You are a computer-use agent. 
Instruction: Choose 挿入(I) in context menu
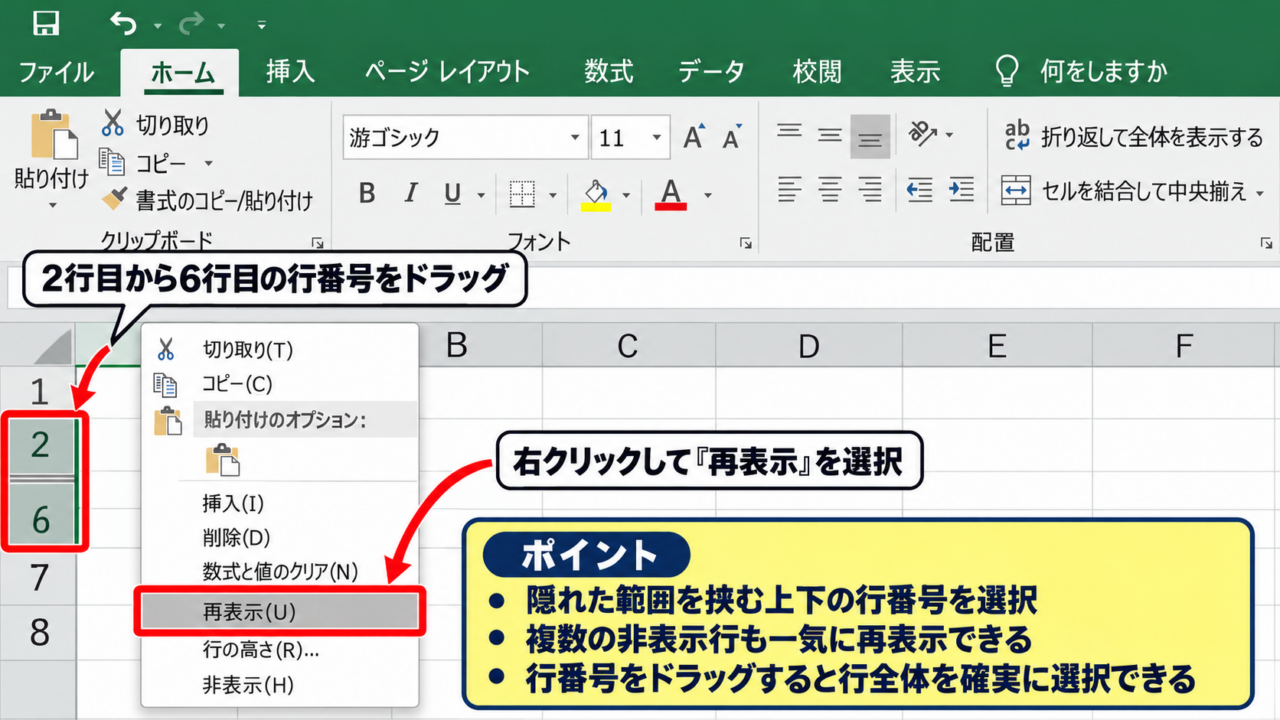[x=280, y=503]
